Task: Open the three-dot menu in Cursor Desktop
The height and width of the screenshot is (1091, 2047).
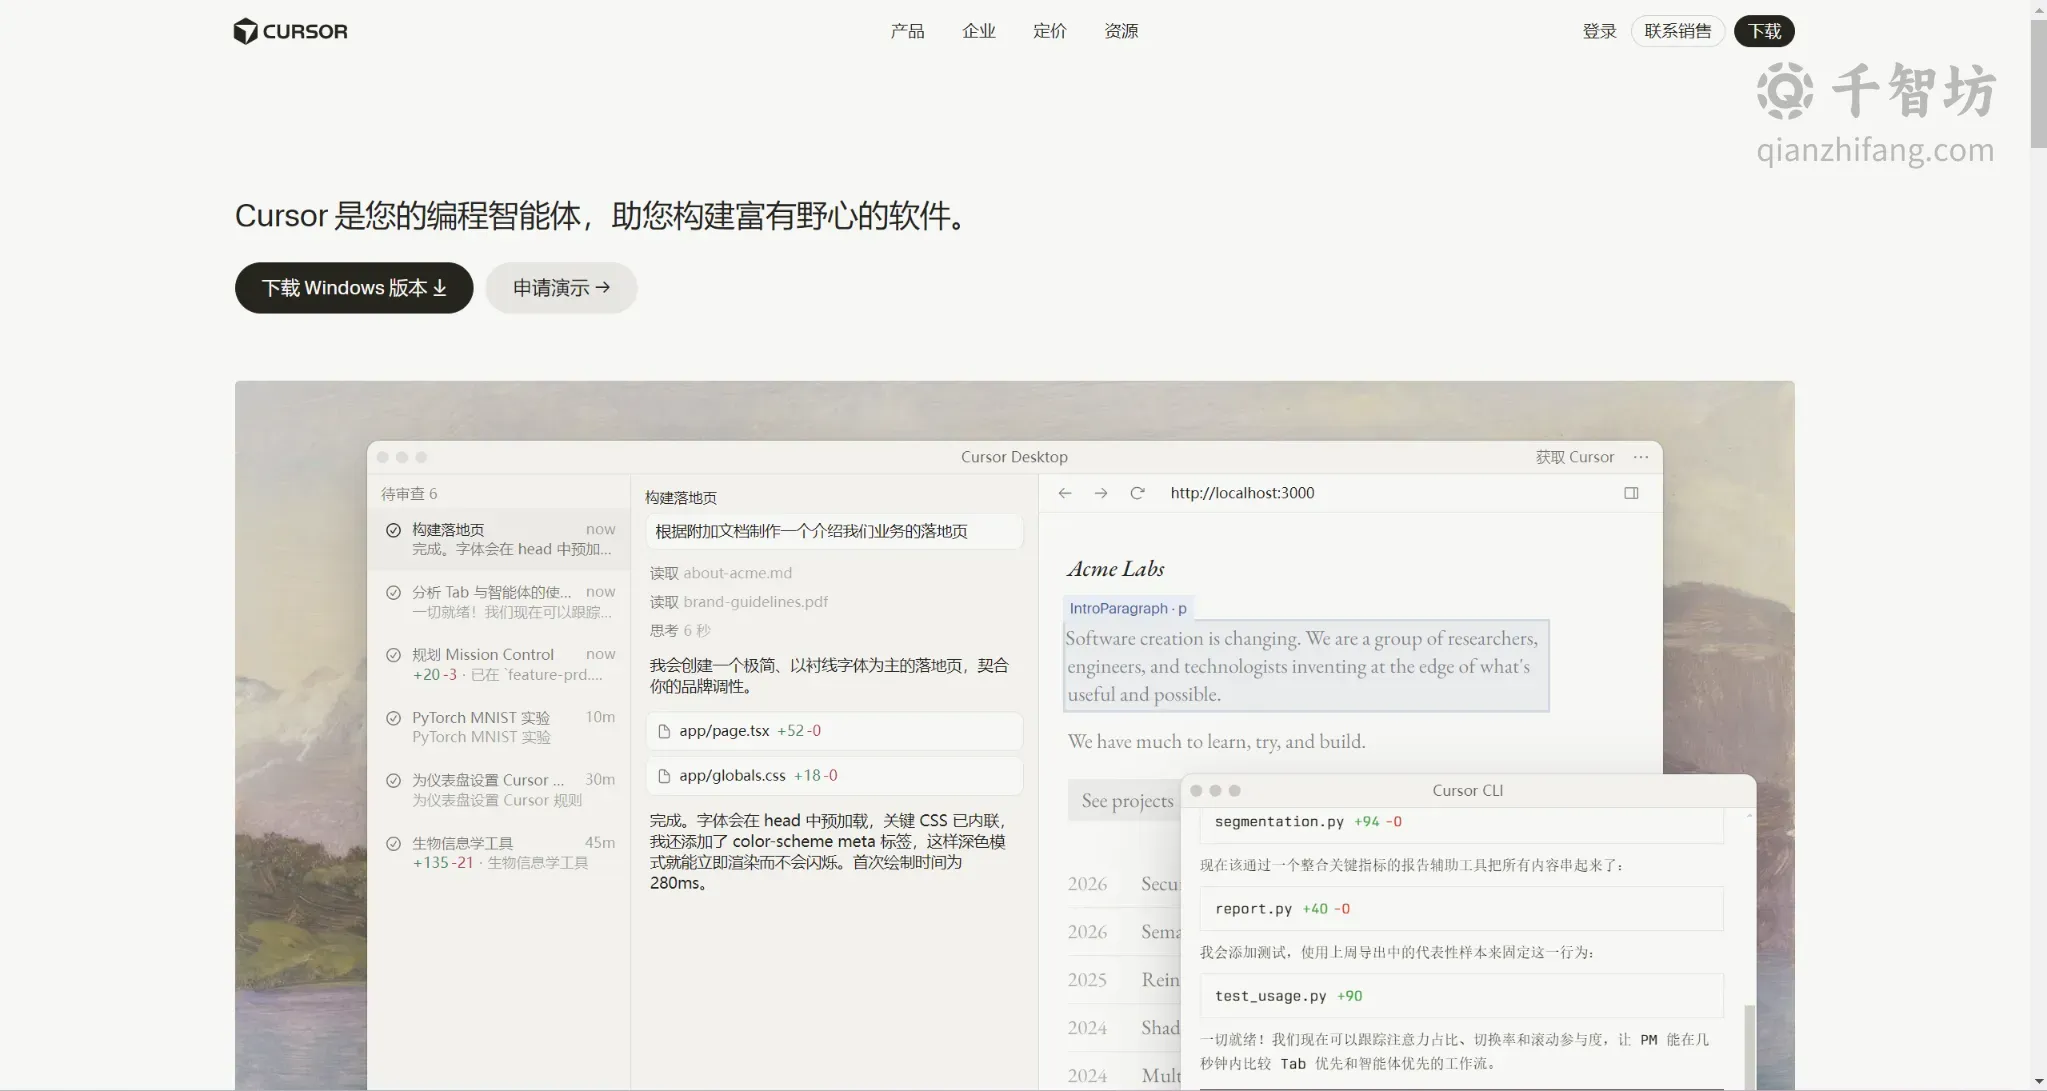Action: [1641, 457]
